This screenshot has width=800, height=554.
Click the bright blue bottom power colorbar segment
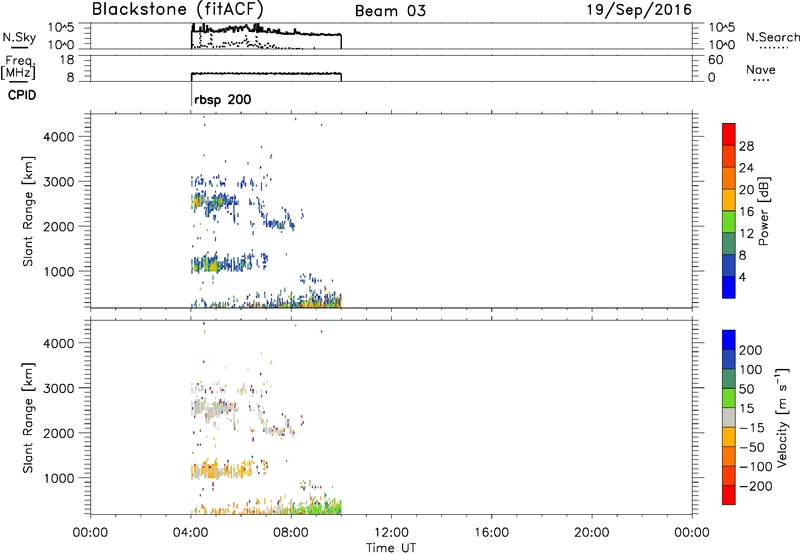coord(729,287)
